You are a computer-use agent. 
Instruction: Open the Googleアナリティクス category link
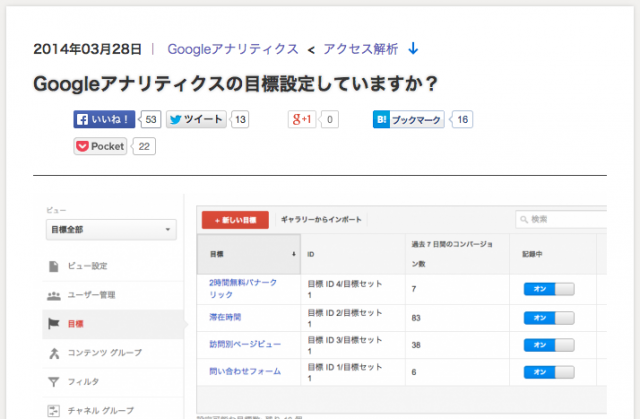(233, 49)
